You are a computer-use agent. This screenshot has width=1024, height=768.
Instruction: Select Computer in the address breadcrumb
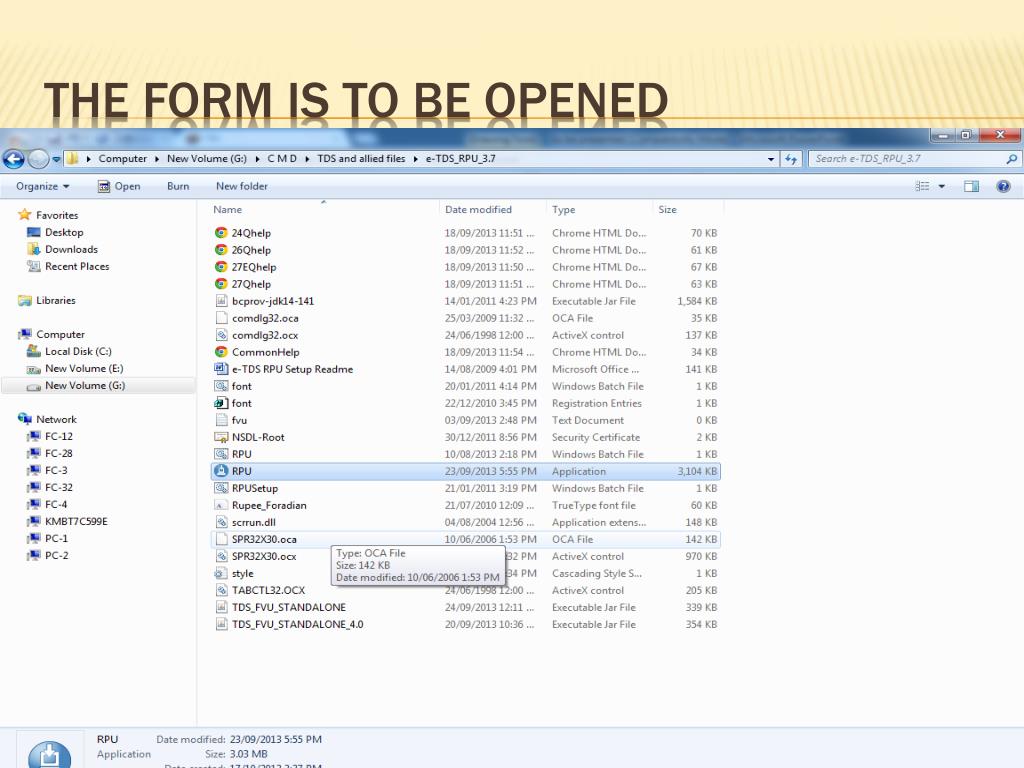122,159
